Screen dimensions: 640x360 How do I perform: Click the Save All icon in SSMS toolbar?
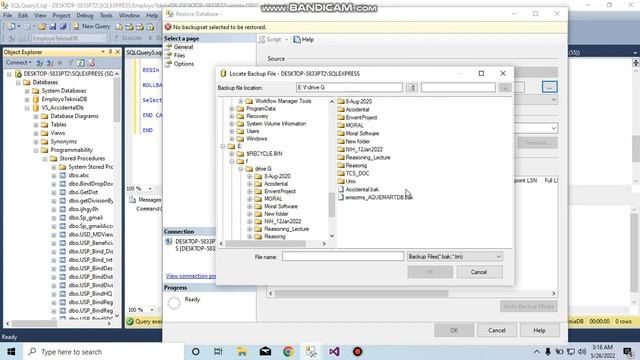[x=63, y=27]
